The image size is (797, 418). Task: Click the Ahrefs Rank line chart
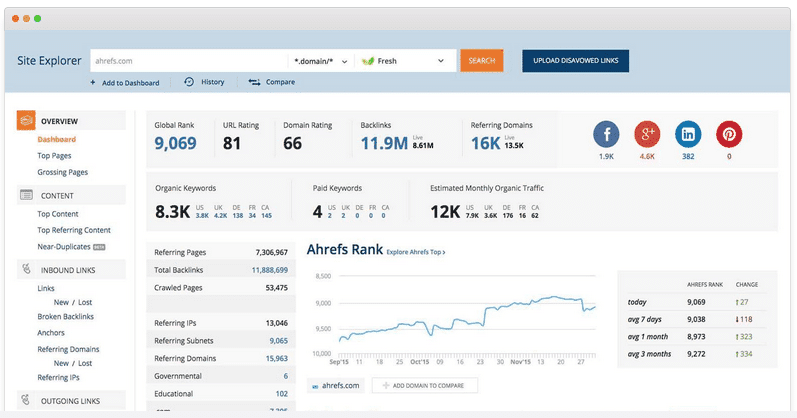467,315
